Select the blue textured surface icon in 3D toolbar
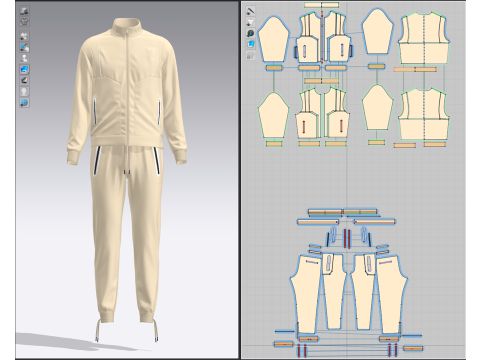Image resolution: width=480 pixels, height=360 pixels. [24, 69]
